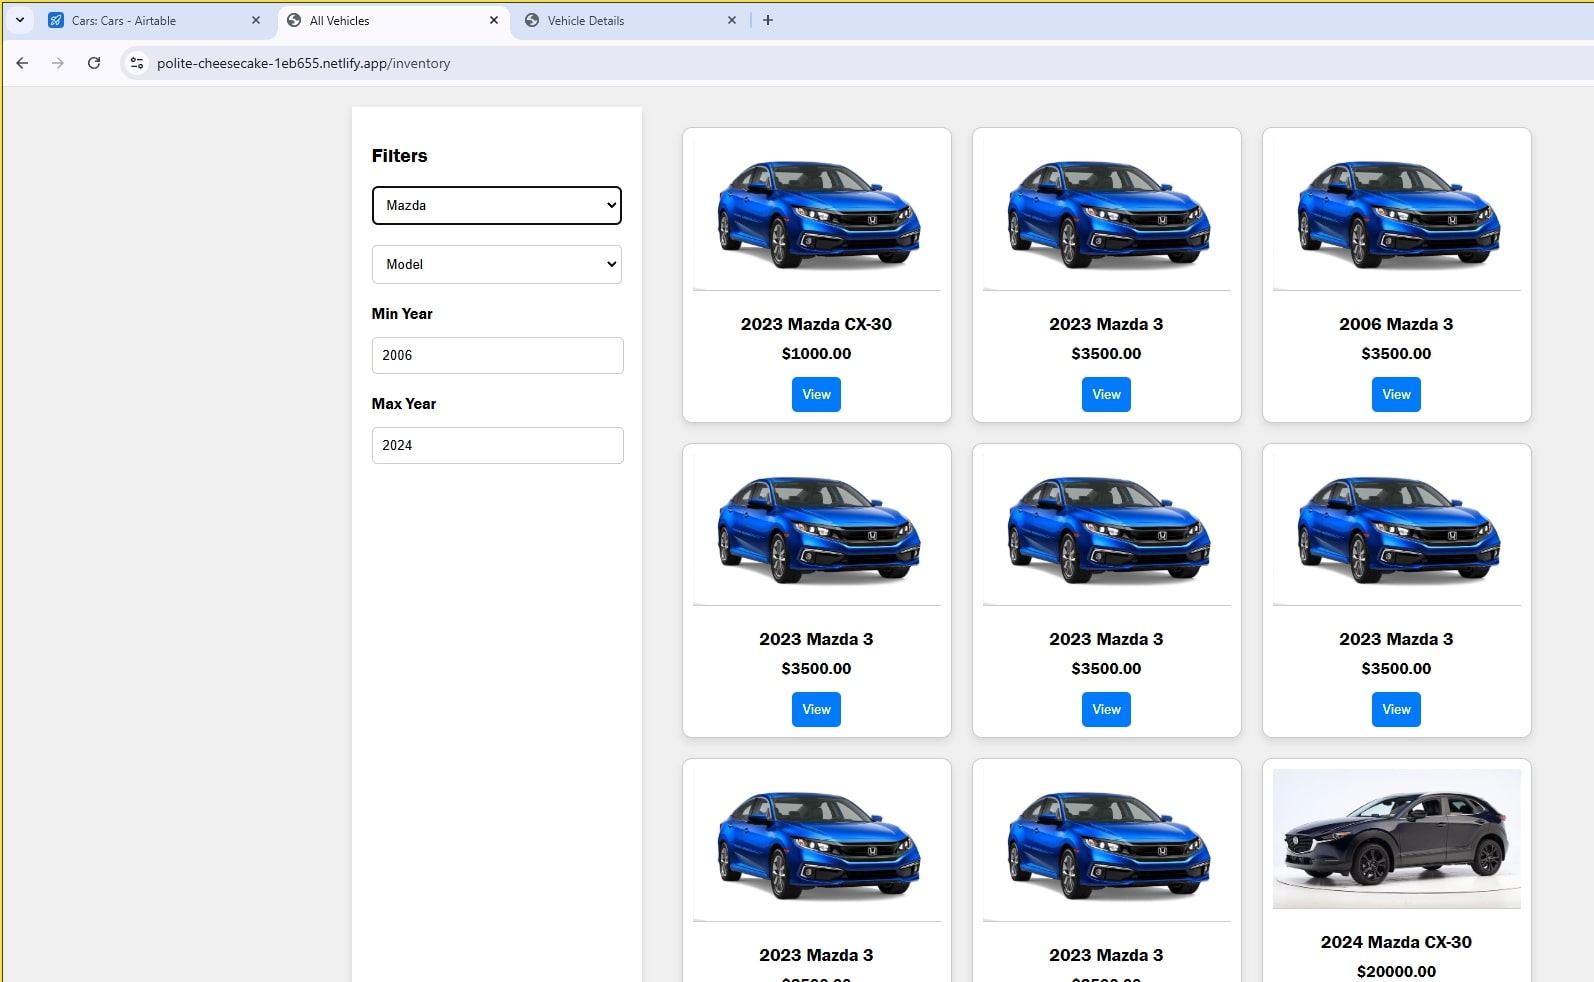Switch to the Vehicle Details tab

point(586,20)
